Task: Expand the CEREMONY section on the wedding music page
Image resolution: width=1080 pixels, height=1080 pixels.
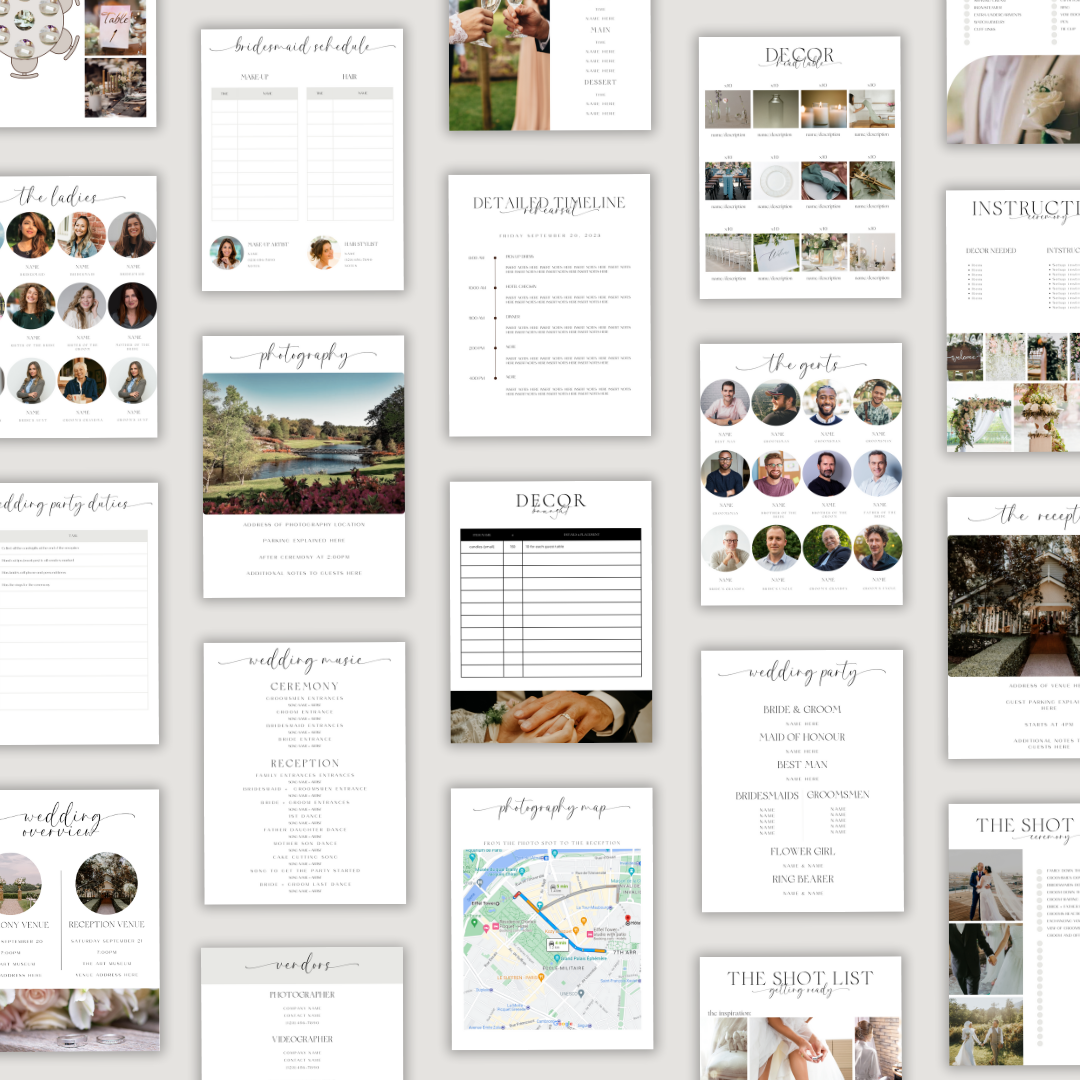Action: (x=305, y=685)
